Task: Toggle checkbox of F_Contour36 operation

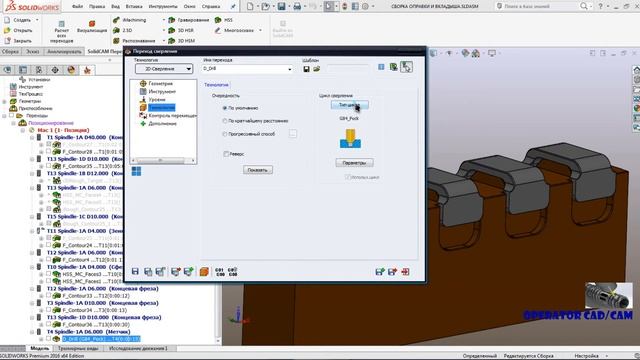Action: 49,324
